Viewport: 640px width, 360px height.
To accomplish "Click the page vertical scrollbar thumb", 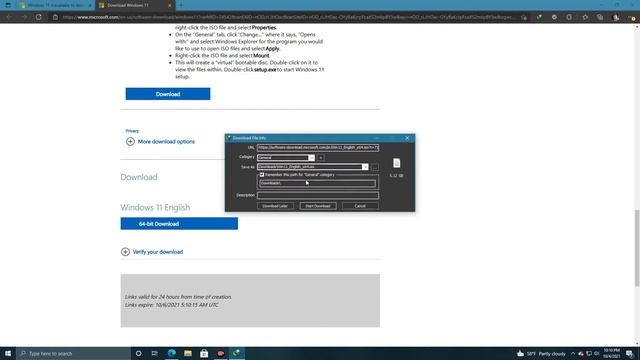I will 637,247.
